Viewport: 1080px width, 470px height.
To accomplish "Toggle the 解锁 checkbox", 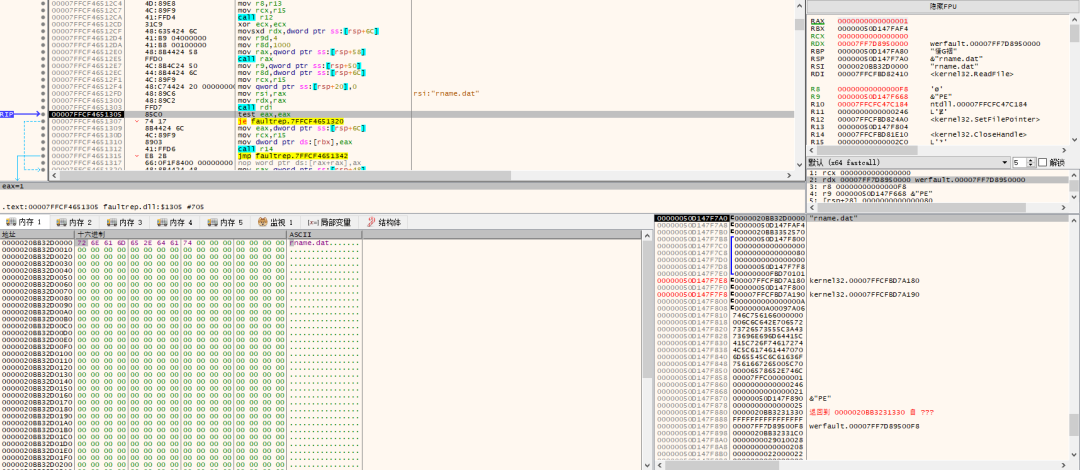I will click(x=1043, y=162).
